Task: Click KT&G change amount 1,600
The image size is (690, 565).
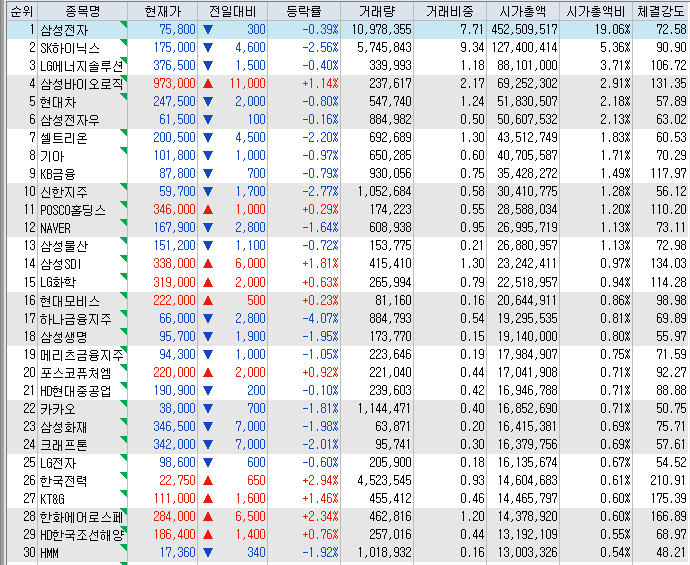Action: [250, 499]
